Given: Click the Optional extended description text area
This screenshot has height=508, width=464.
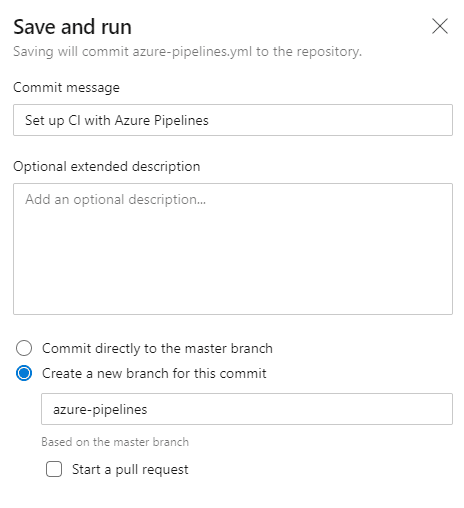Looking at the screenshot, I should point(233,249).
